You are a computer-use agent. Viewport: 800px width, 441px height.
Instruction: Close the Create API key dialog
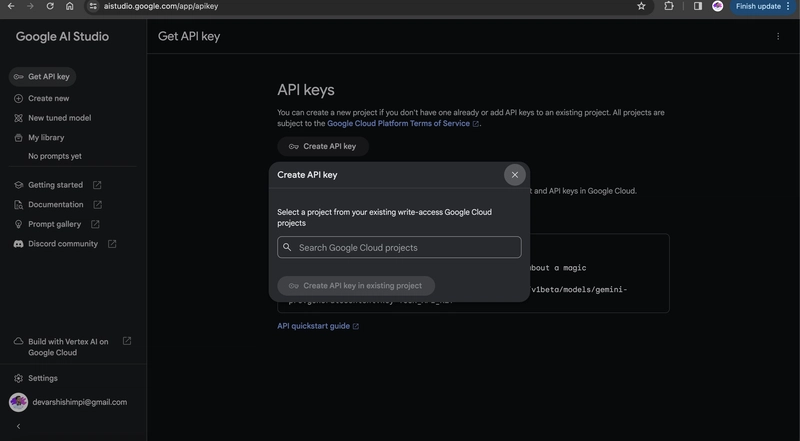pyautogui.click(x=515, y=175)
